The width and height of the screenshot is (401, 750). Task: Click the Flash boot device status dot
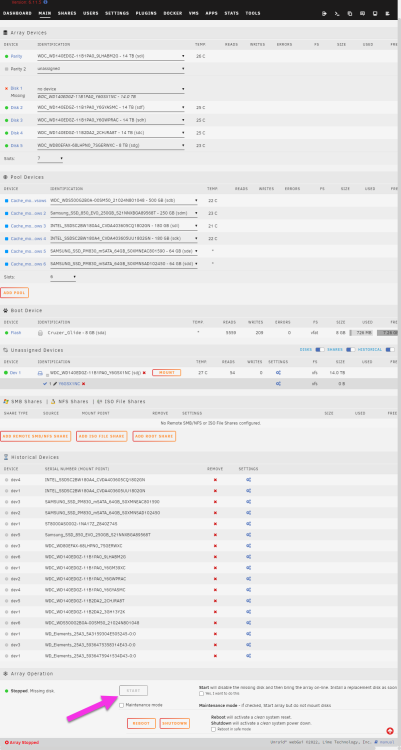pos(6,332)
